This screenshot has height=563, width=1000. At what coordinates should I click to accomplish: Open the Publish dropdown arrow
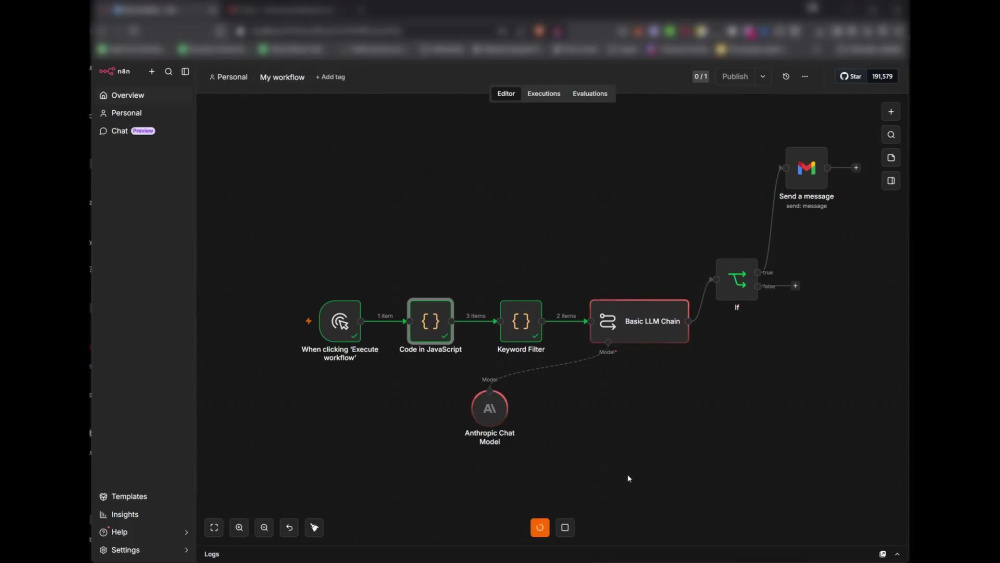click(x=763, y=77)
